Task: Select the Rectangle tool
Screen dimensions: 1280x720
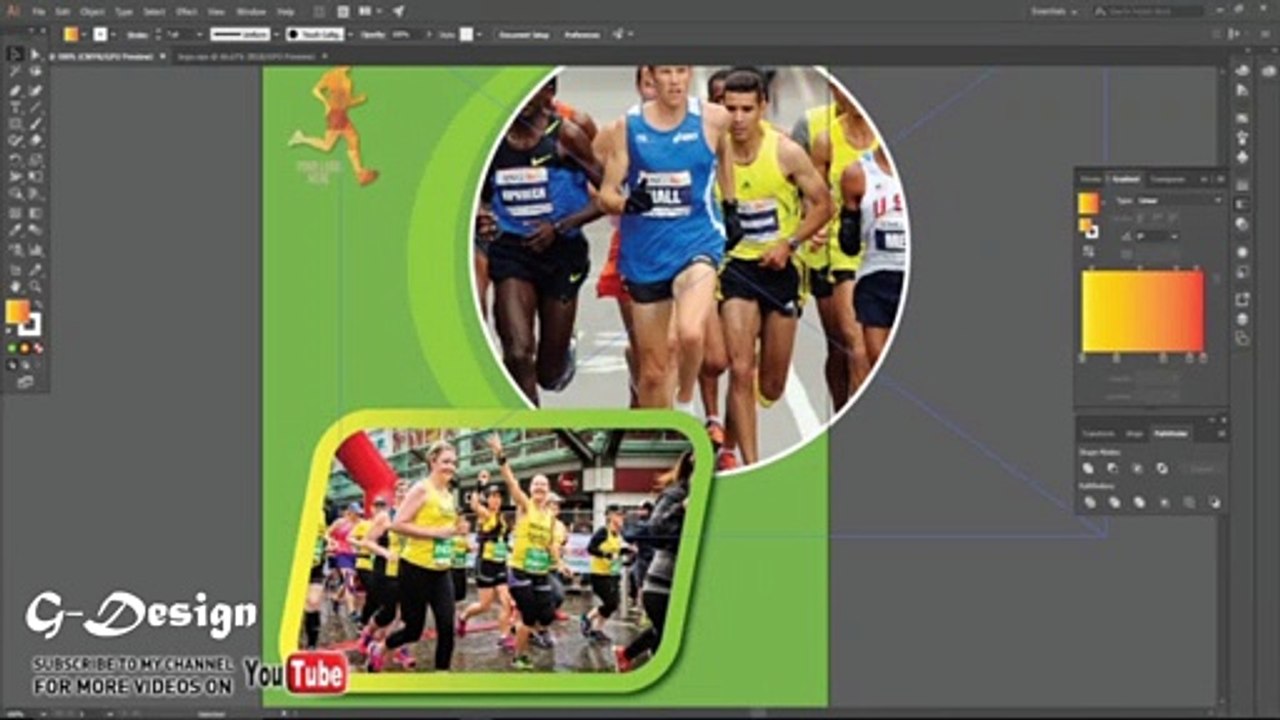Action: (16, 125)
